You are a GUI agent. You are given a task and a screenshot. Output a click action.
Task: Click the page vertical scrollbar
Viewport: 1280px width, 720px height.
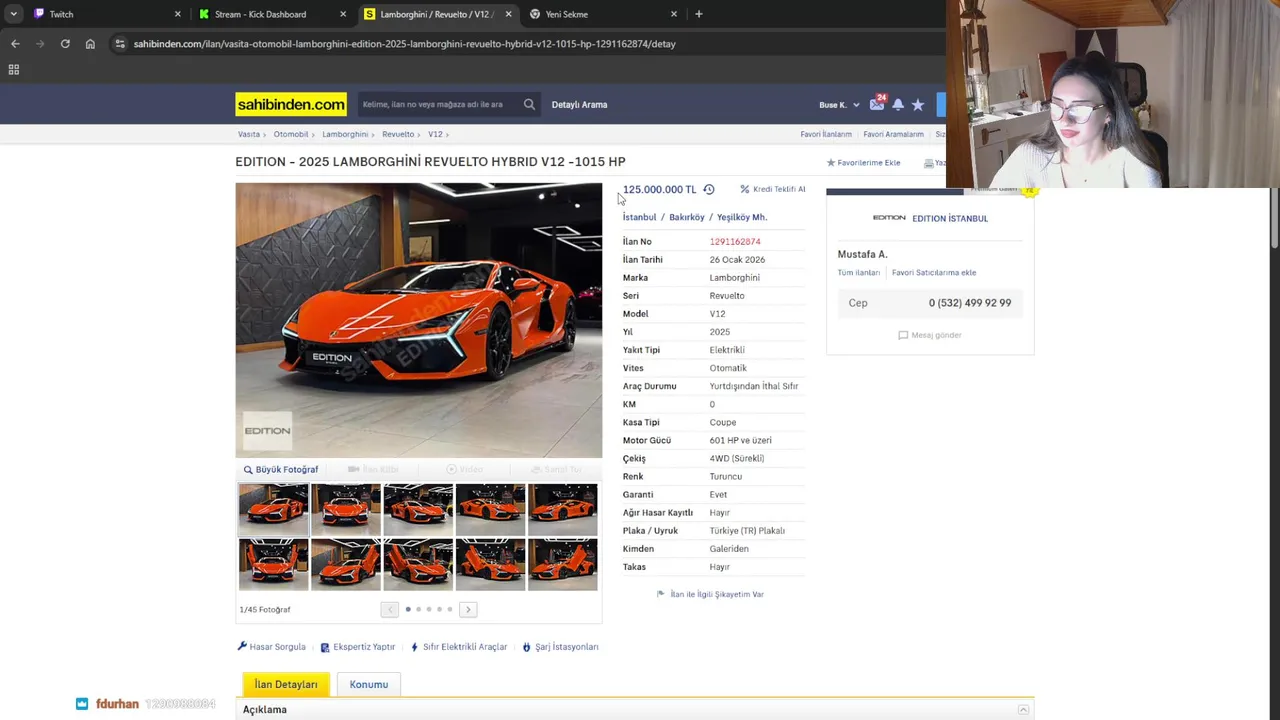click(x=1274, y=219)
